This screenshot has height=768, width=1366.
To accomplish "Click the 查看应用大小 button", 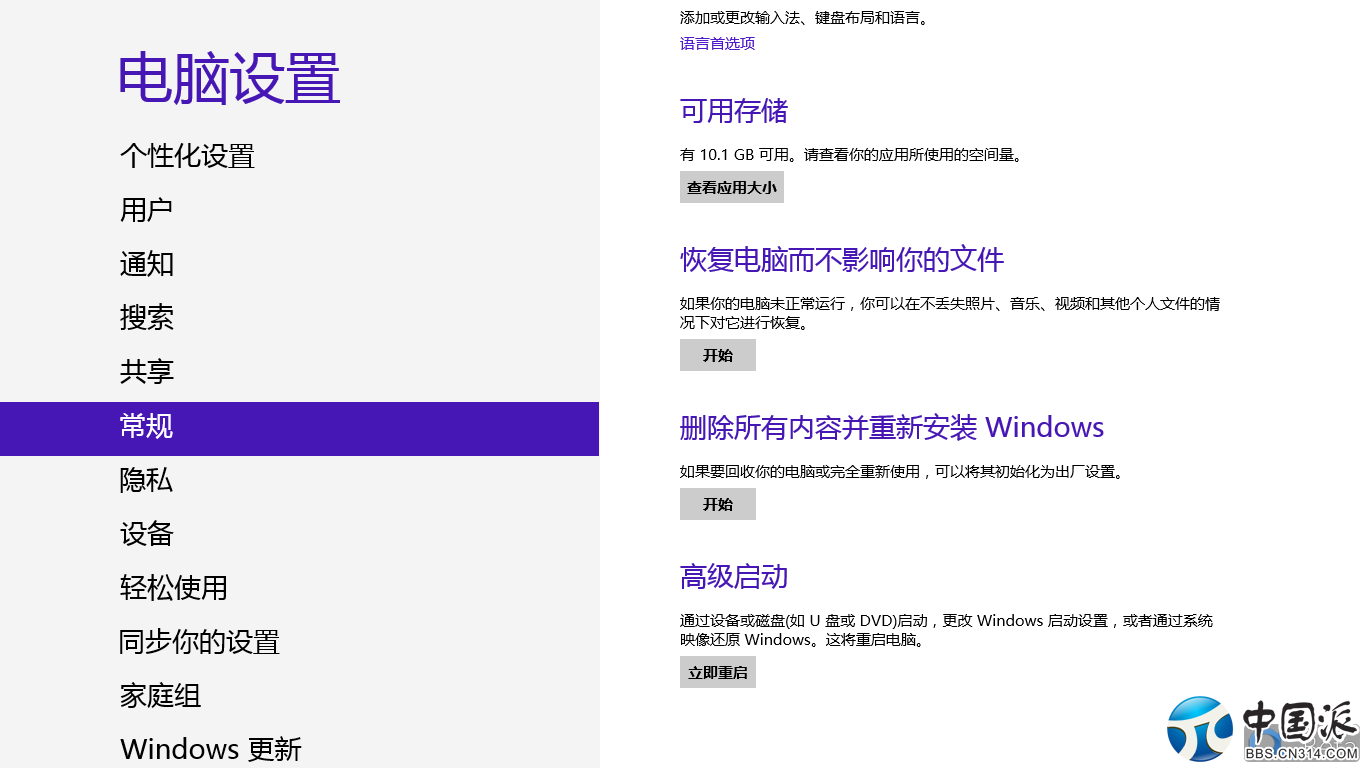I will click(732, 187).
